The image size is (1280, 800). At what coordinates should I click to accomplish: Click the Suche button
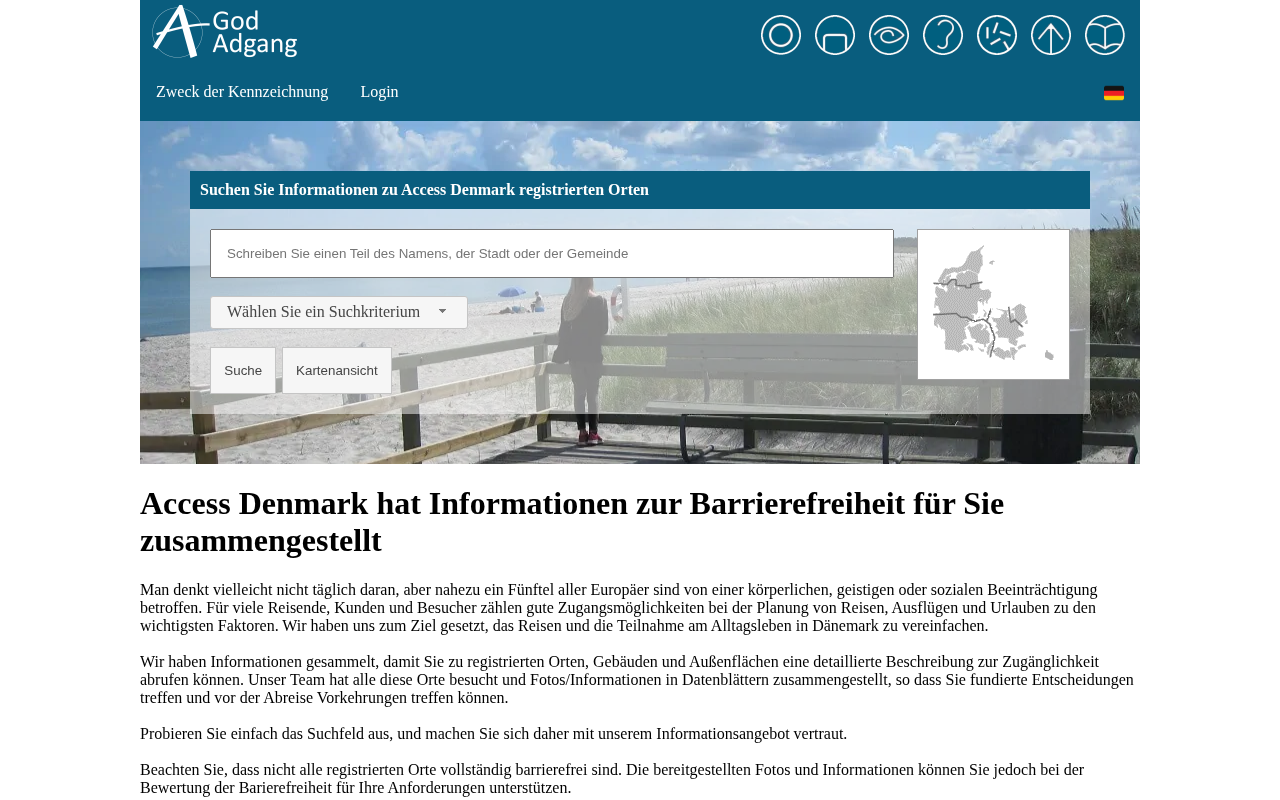[243, 371]
